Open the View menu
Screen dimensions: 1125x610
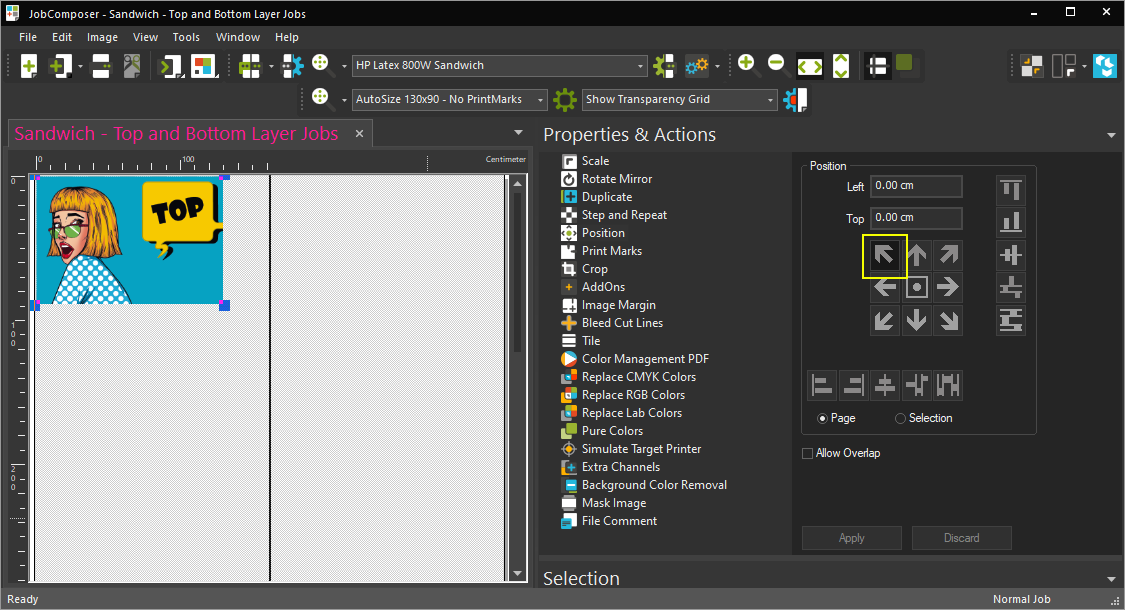(x=145, y=37)
